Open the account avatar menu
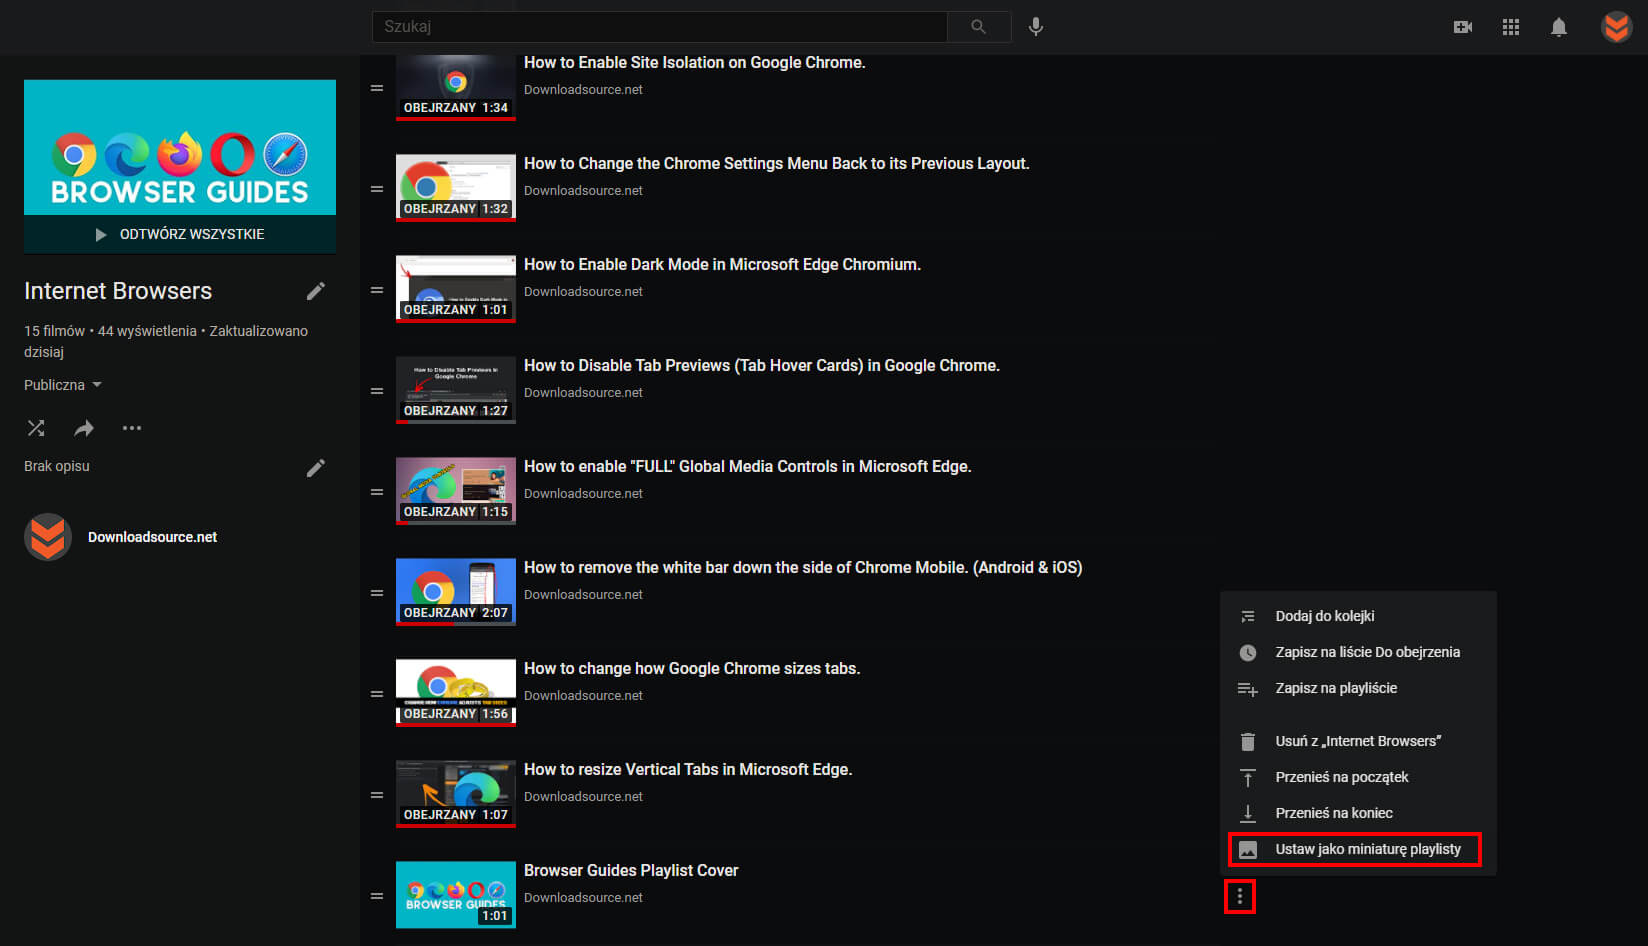This screenshot has height=946, width=1648. click(x=1617, y=27)
